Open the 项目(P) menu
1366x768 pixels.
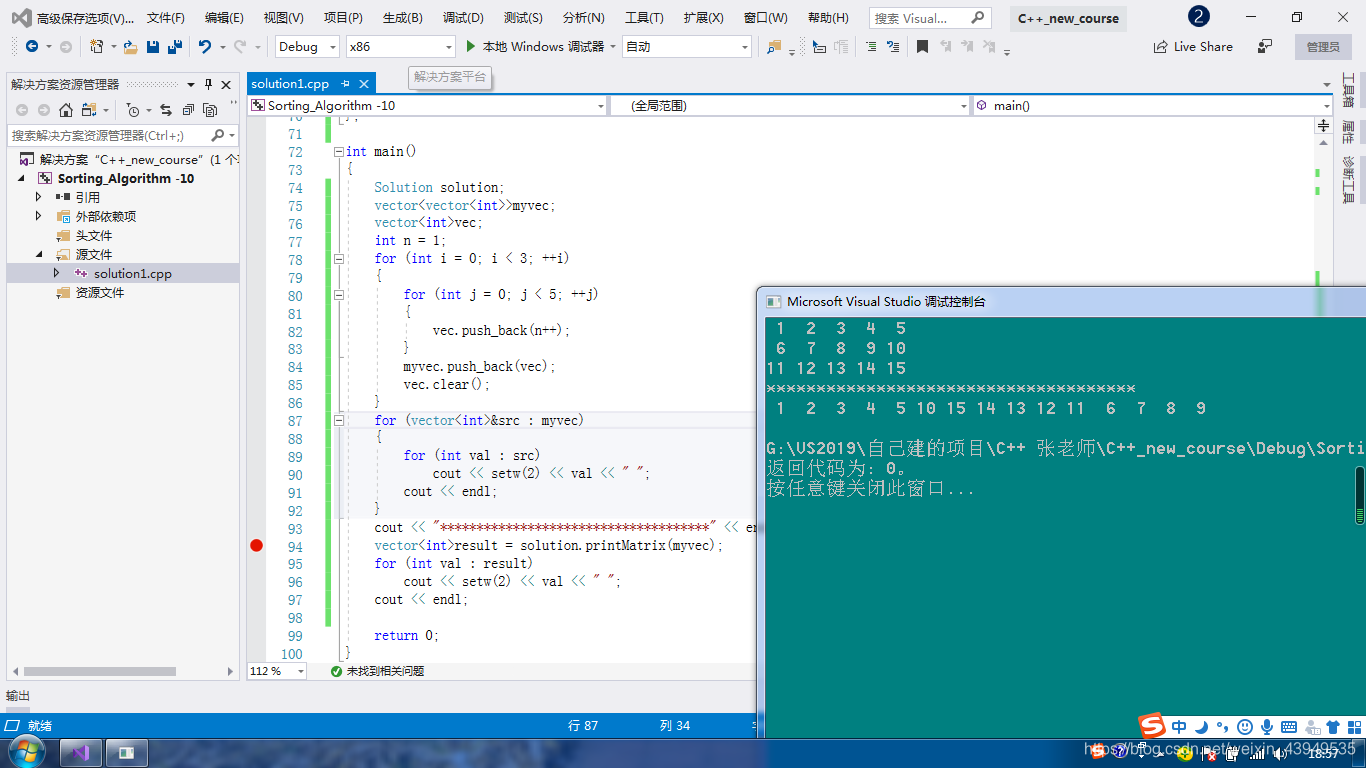pyautogui.click(x=343, y=18)
